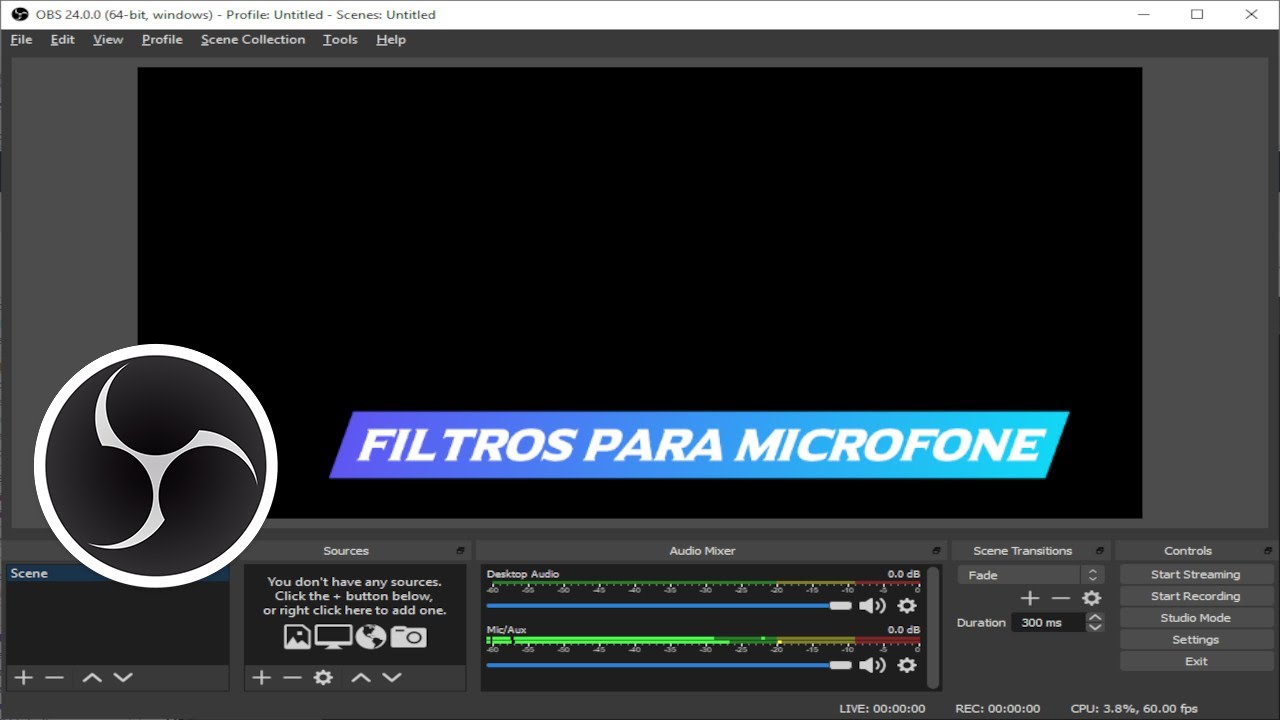The image size is (1280, 720).
Task: Undock the Audio Mixer panel
Action: tap(937, 551)
